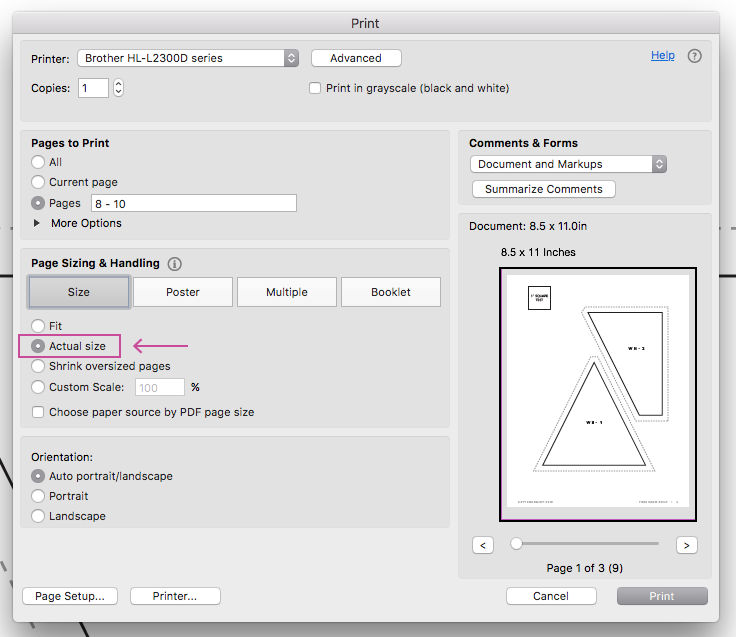Screen dimensions: 736x637
Task: Go to next preview page arrow
Action: [686, 545]
